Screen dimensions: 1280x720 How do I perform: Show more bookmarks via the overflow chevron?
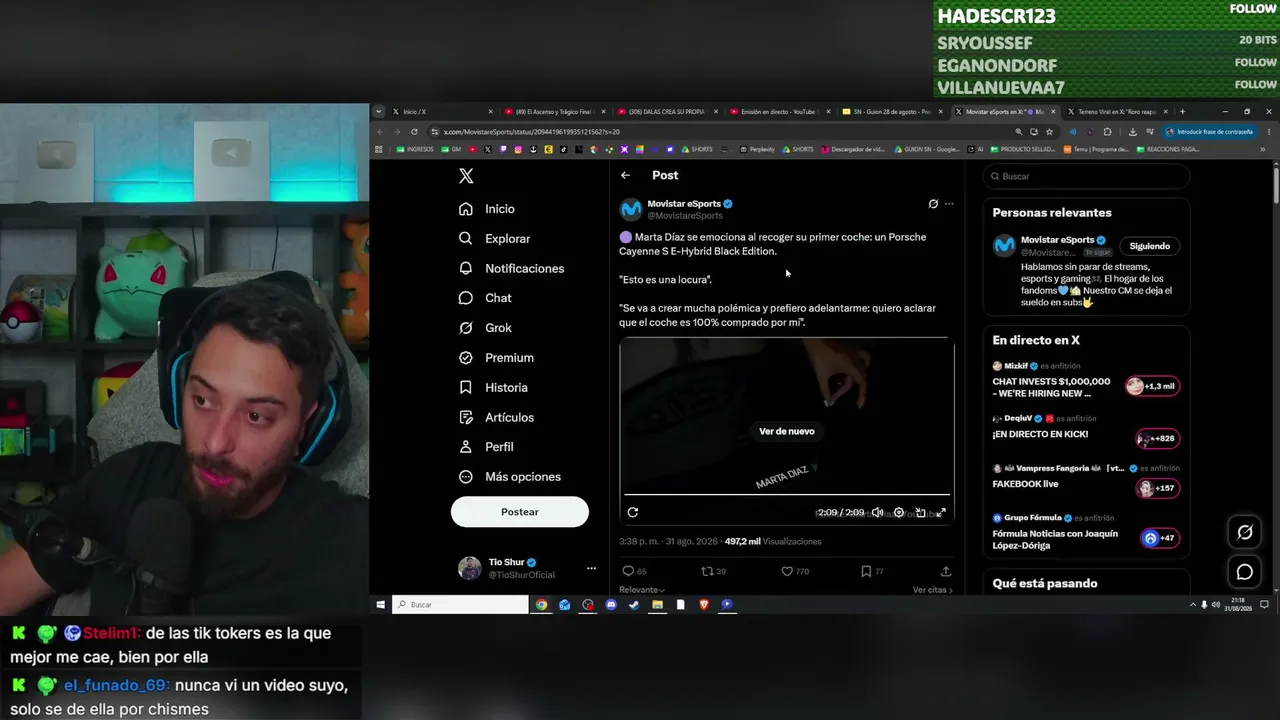1262,149
